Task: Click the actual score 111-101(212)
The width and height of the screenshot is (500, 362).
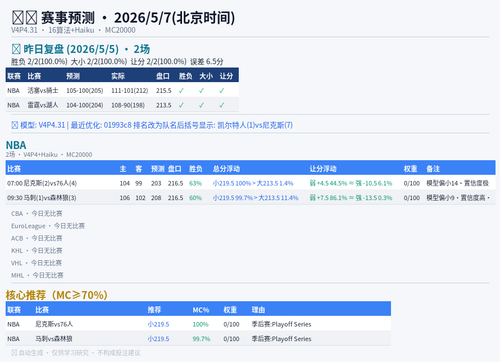Action: (x=130, y=91)
